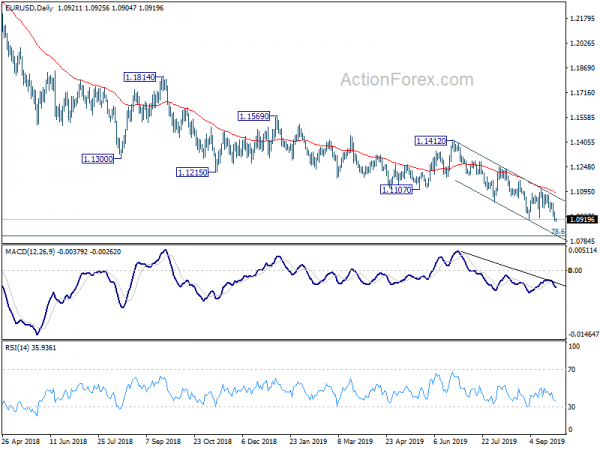Click the RSI 70 level label
This screenshot has height=450, width=600.
[x=572, y=370]
